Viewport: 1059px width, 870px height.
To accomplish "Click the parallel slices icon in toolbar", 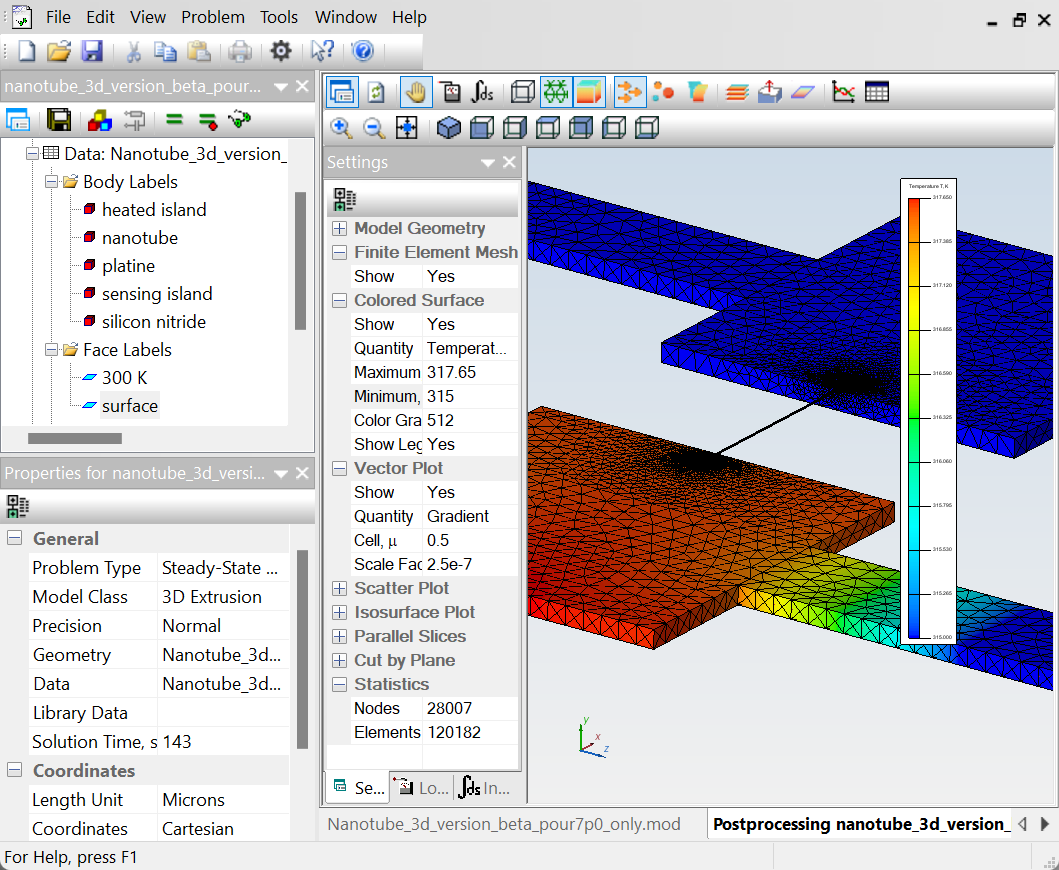I will [737, 92].
